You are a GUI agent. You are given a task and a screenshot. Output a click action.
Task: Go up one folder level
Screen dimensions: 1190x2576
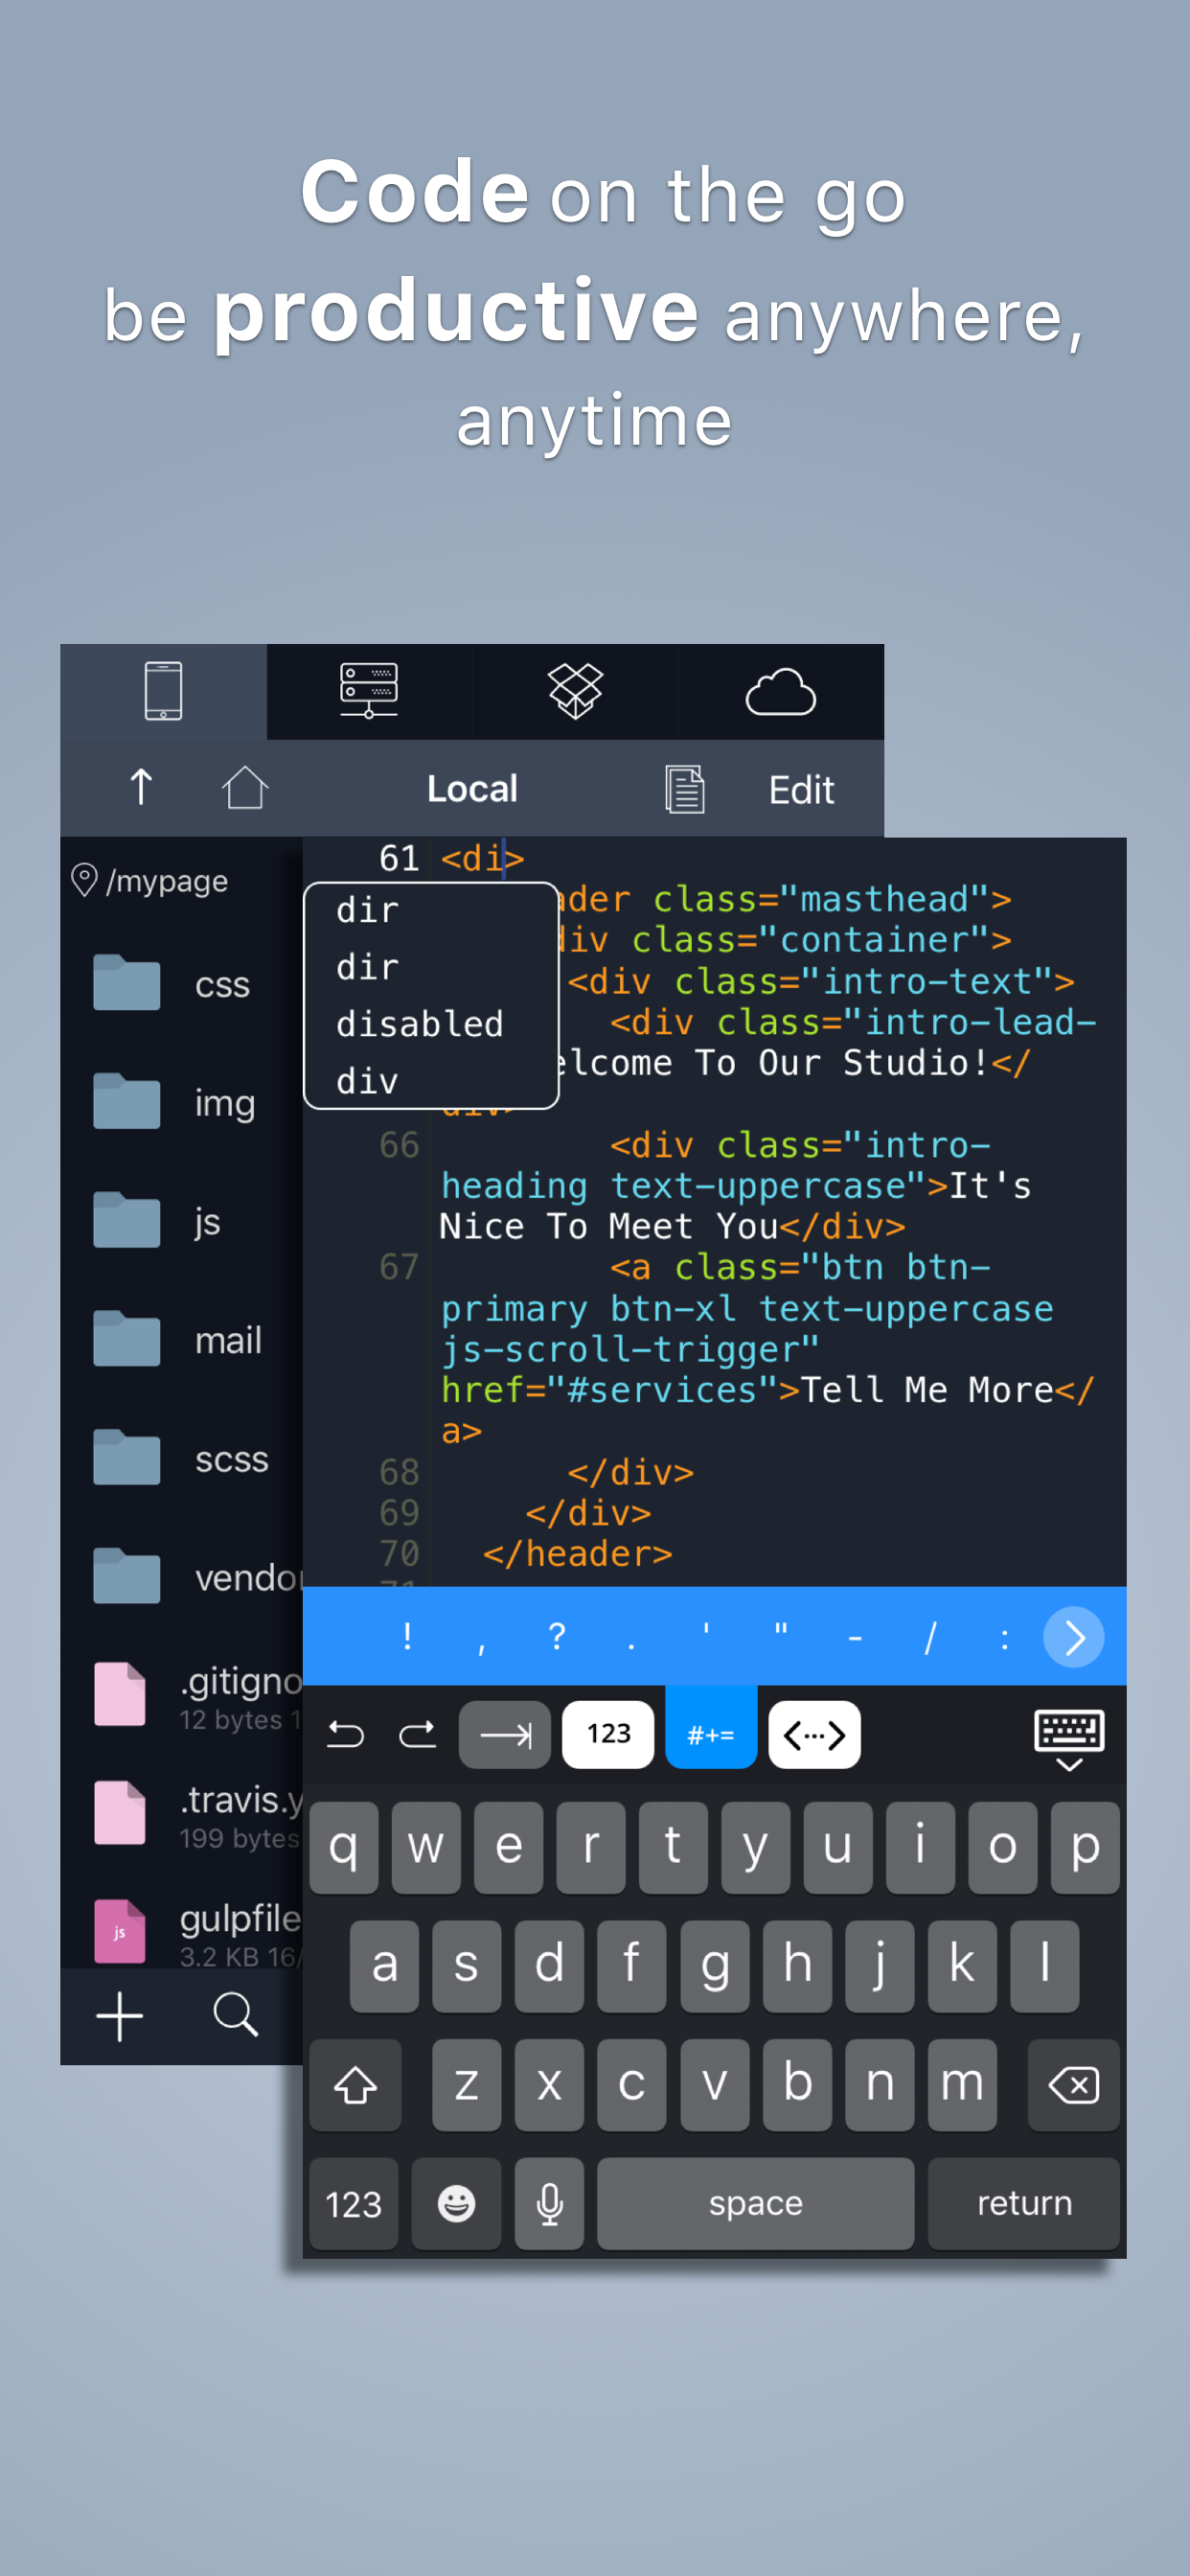[141, 787]
